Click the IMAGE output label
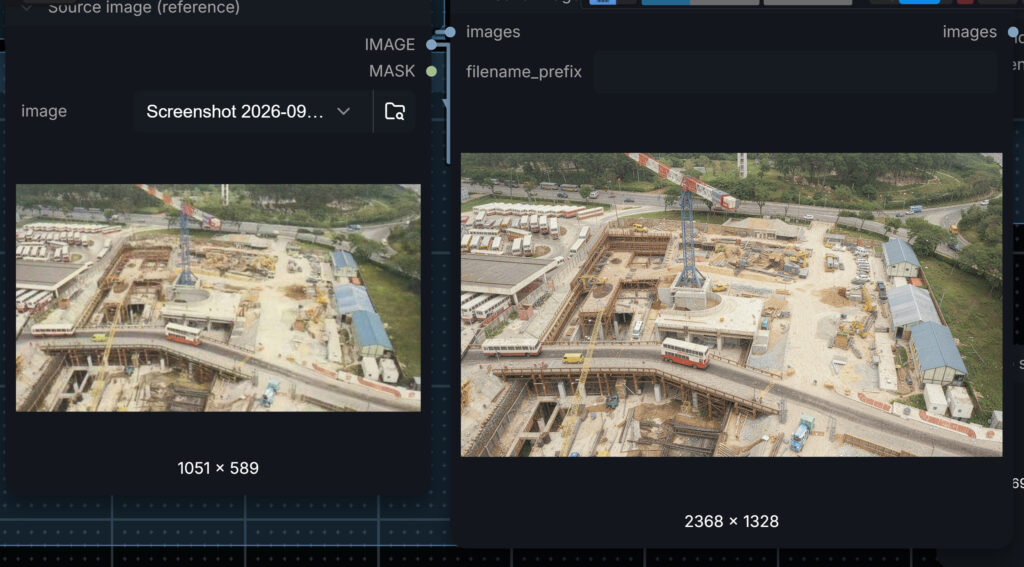The width and height of the screenshot is (1024, 567). point(390,44)
